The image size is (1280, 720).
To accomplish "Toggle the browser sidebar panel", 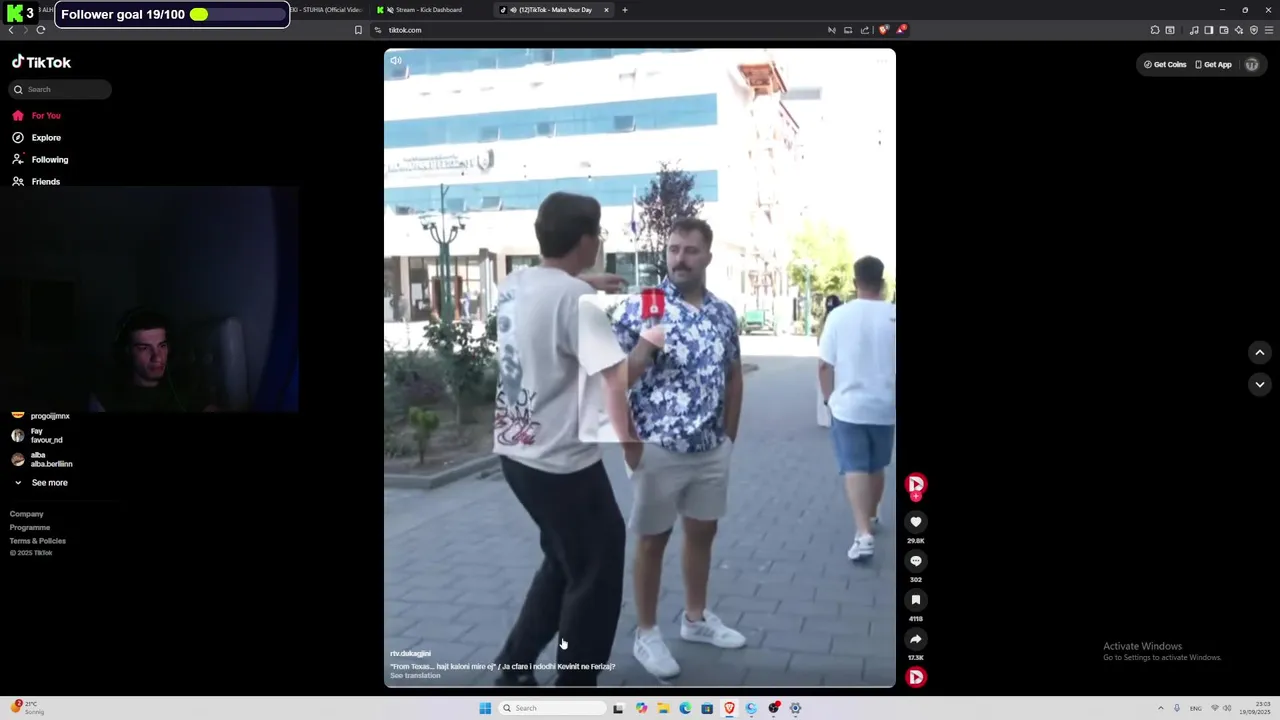I will pos(1208,30).
